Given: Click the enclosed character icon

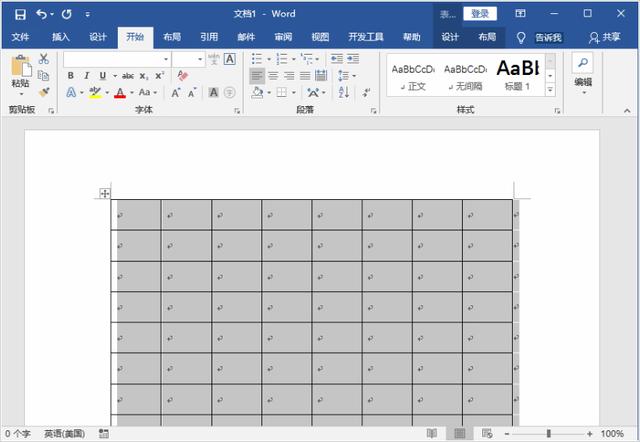Looking at the screenshot, I should point(230,93).
